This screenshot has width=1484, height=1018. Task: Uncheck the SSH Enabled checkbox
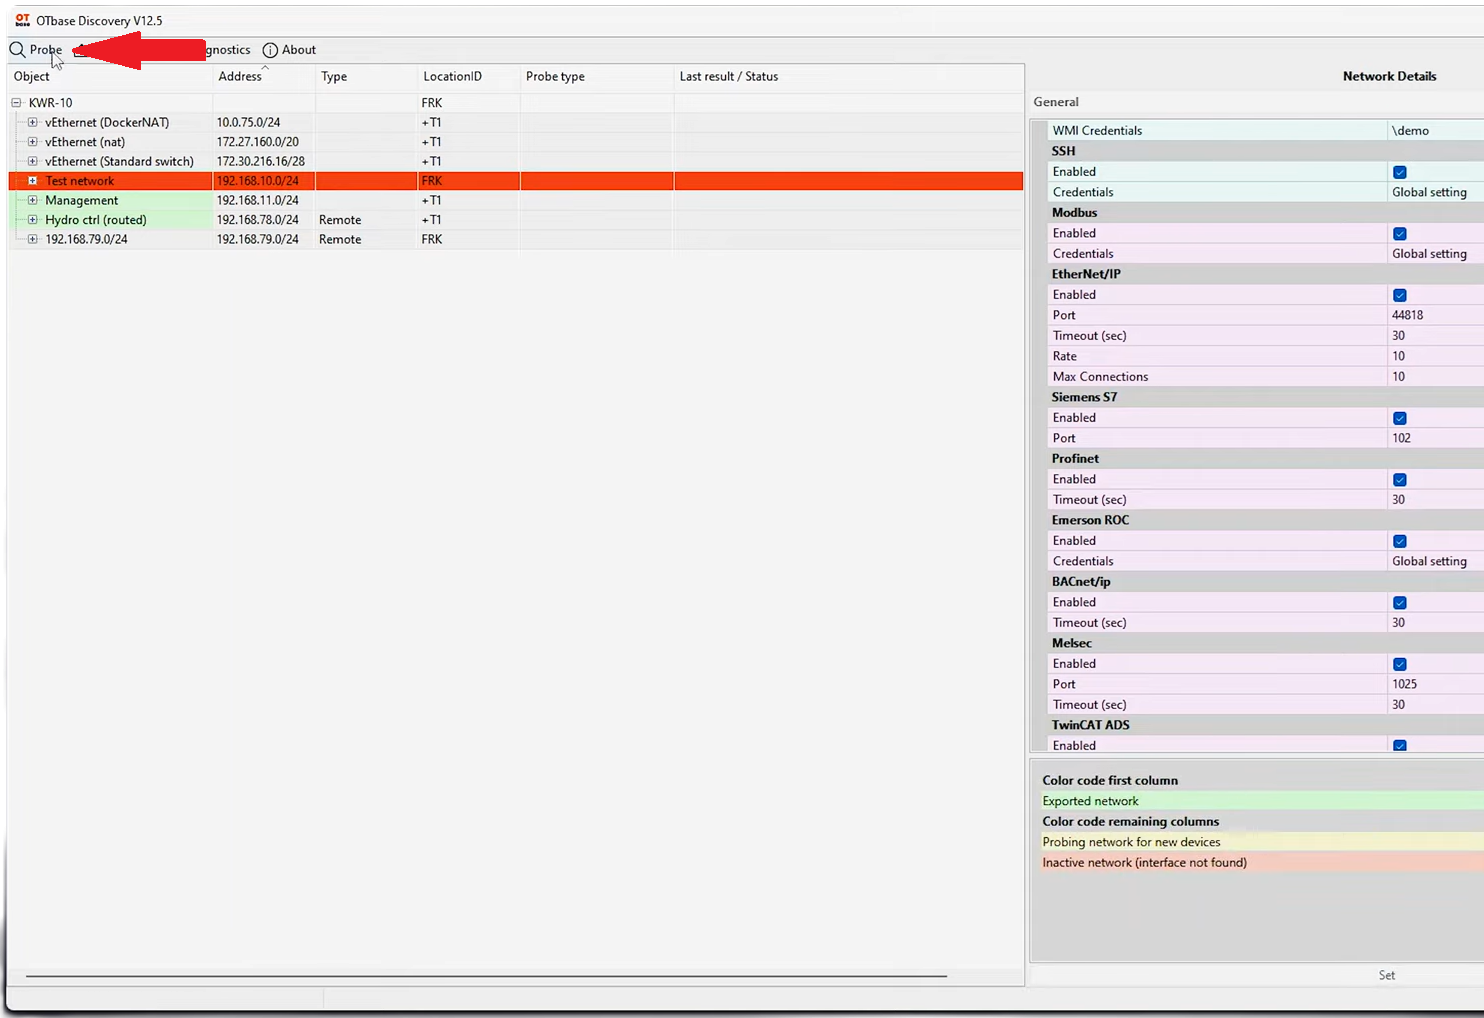(1400, 172)
